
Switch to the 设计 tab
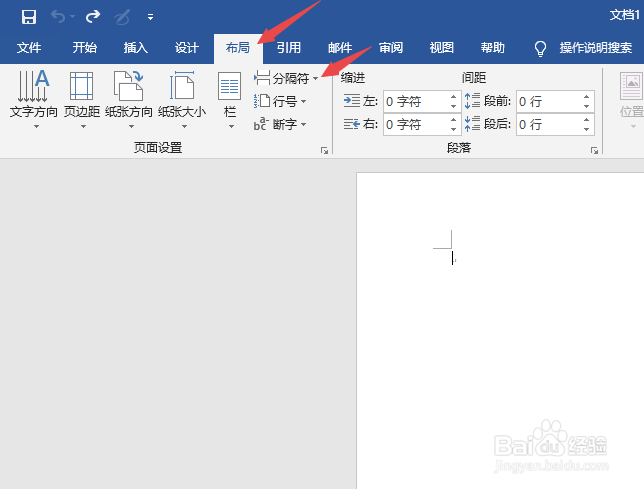[186, 48]
